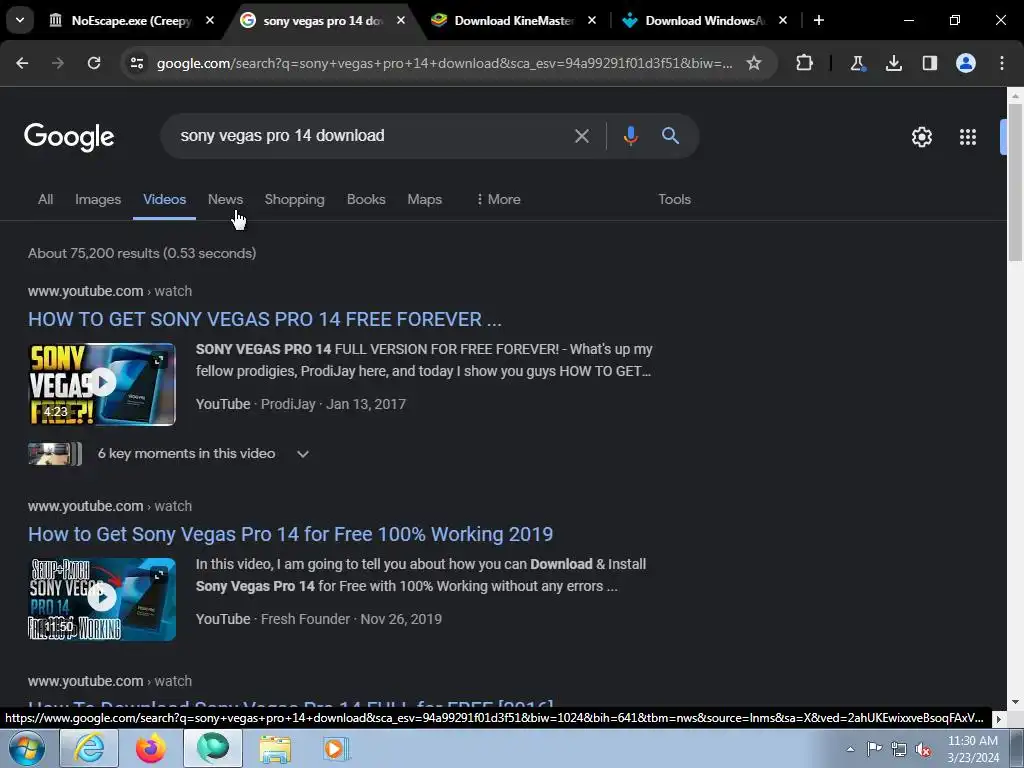Open the Extensions puzzle icon
This screenshot has width=1024, height=768.
pos(805,63)
